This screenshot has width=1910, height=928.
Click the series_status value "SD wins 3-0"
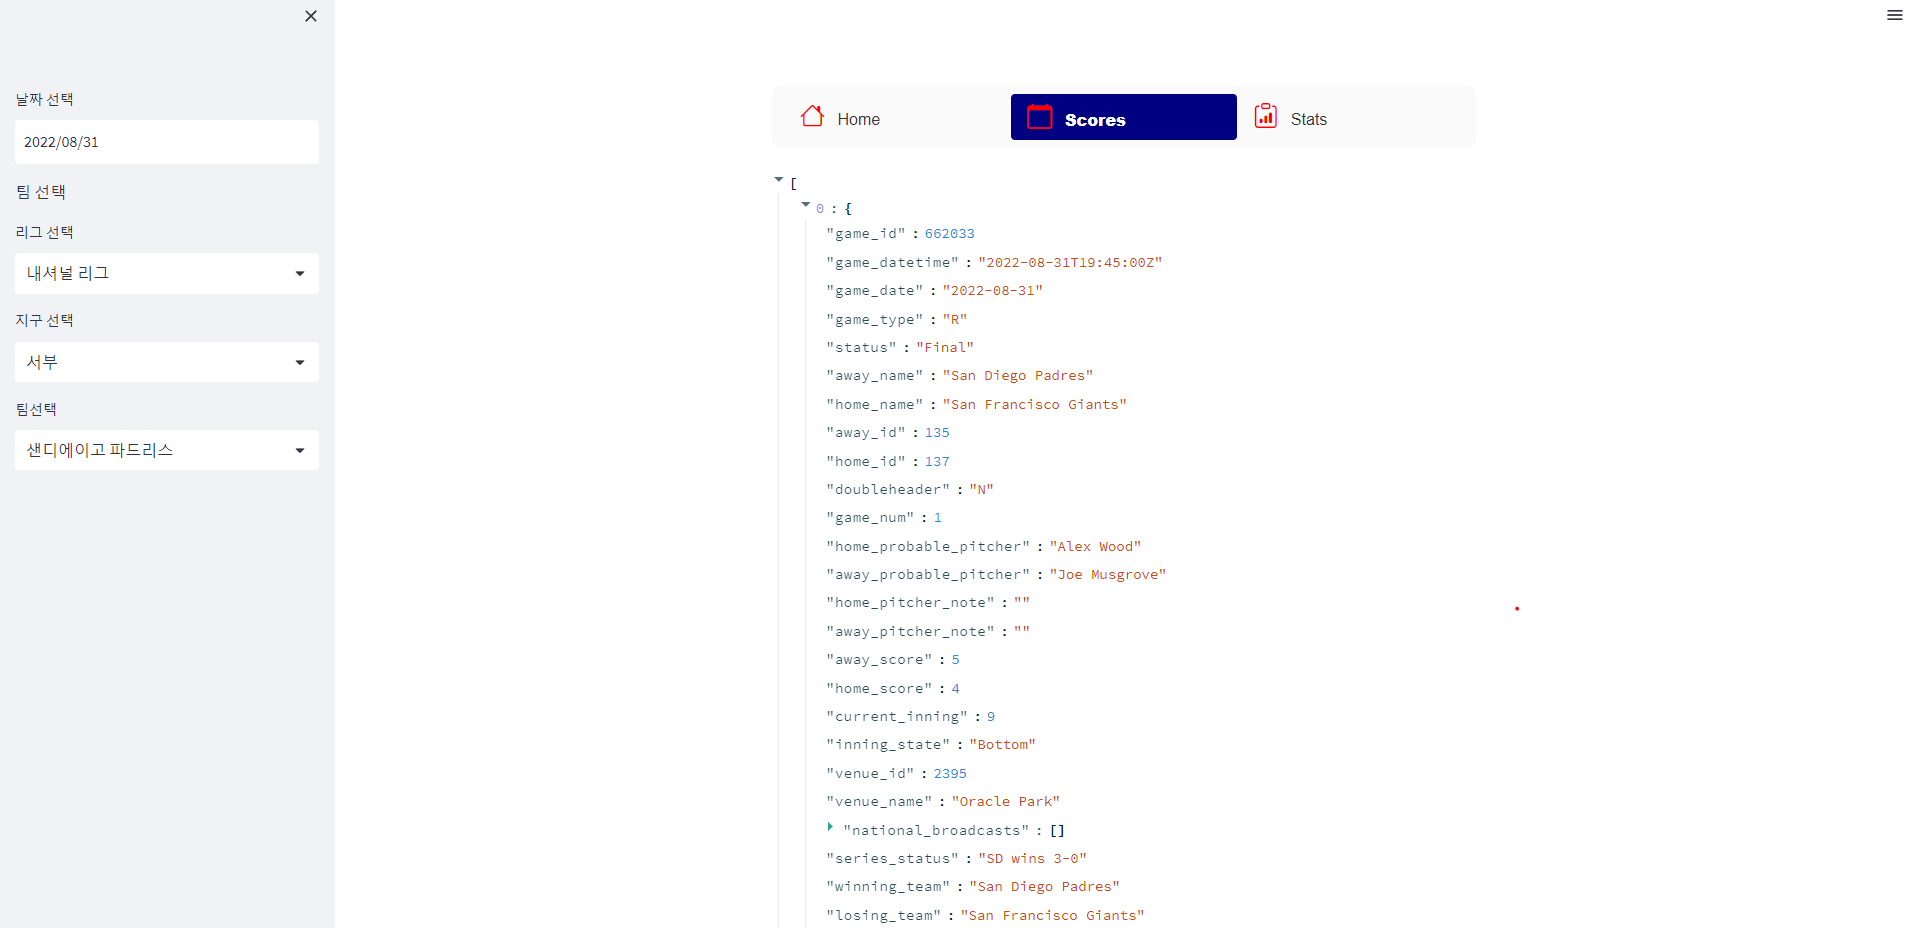pyautogui.click(x=1032, y=859)
